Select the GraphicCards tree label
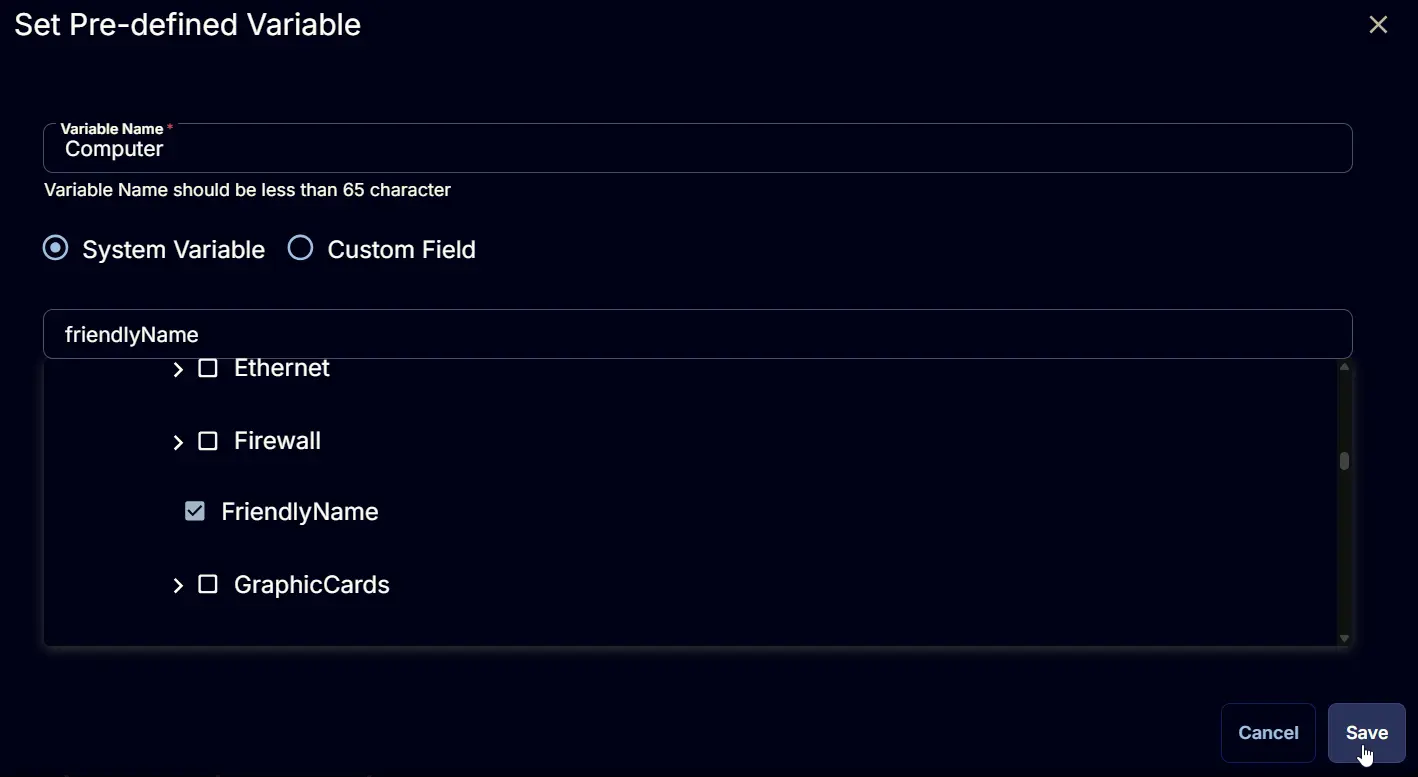 tap(312, 584)
